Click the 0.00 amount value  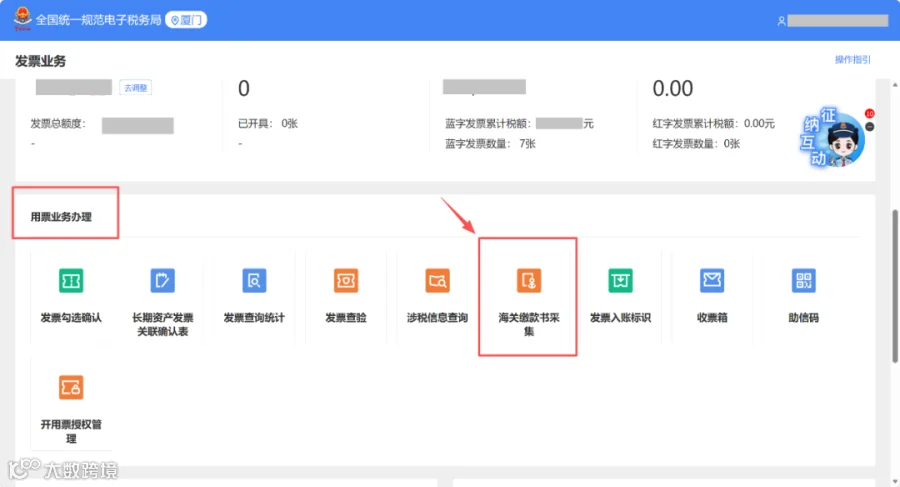pyautogui.click(x=673, y=88)
